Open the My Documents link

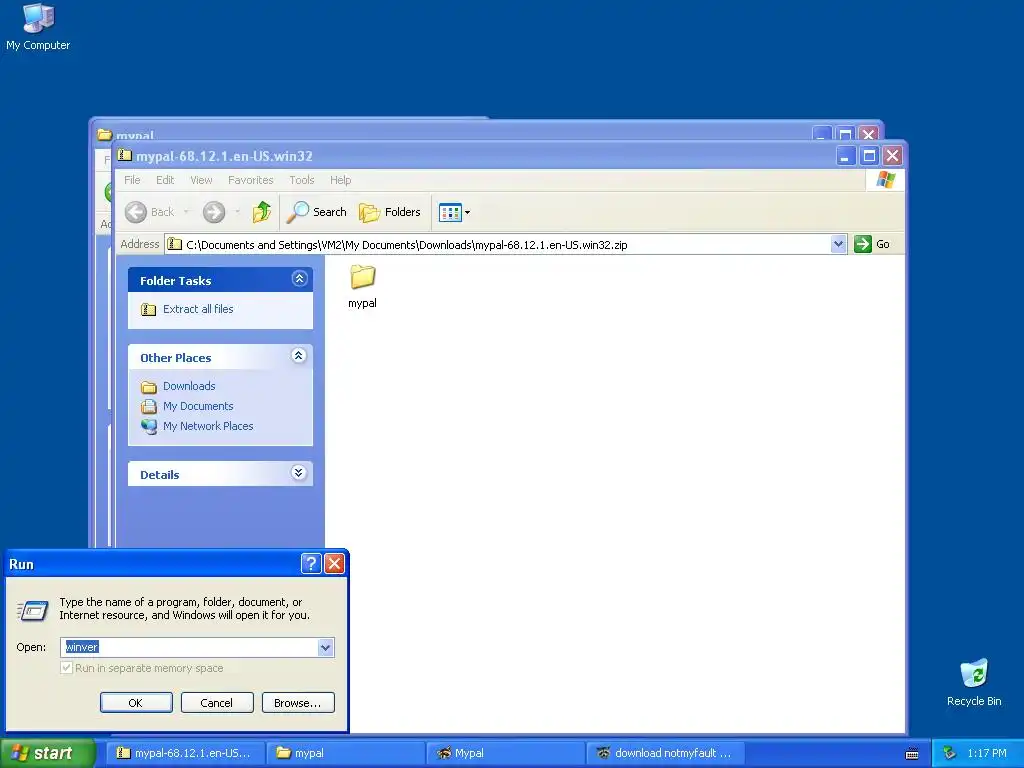coord(198,406)
